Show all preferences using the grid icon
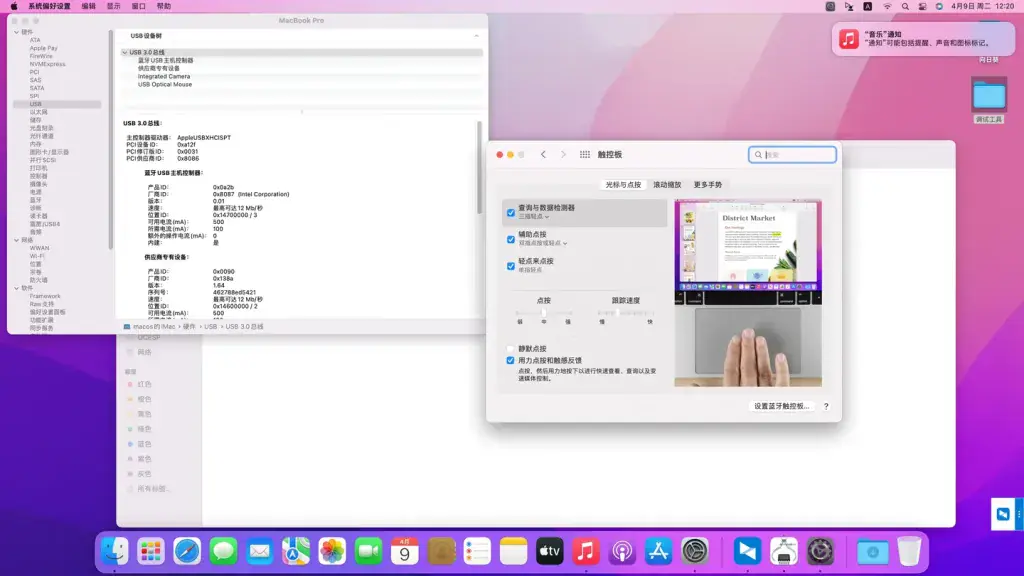This screenshot has height=576, width=1024. click(x=584, y=155)
